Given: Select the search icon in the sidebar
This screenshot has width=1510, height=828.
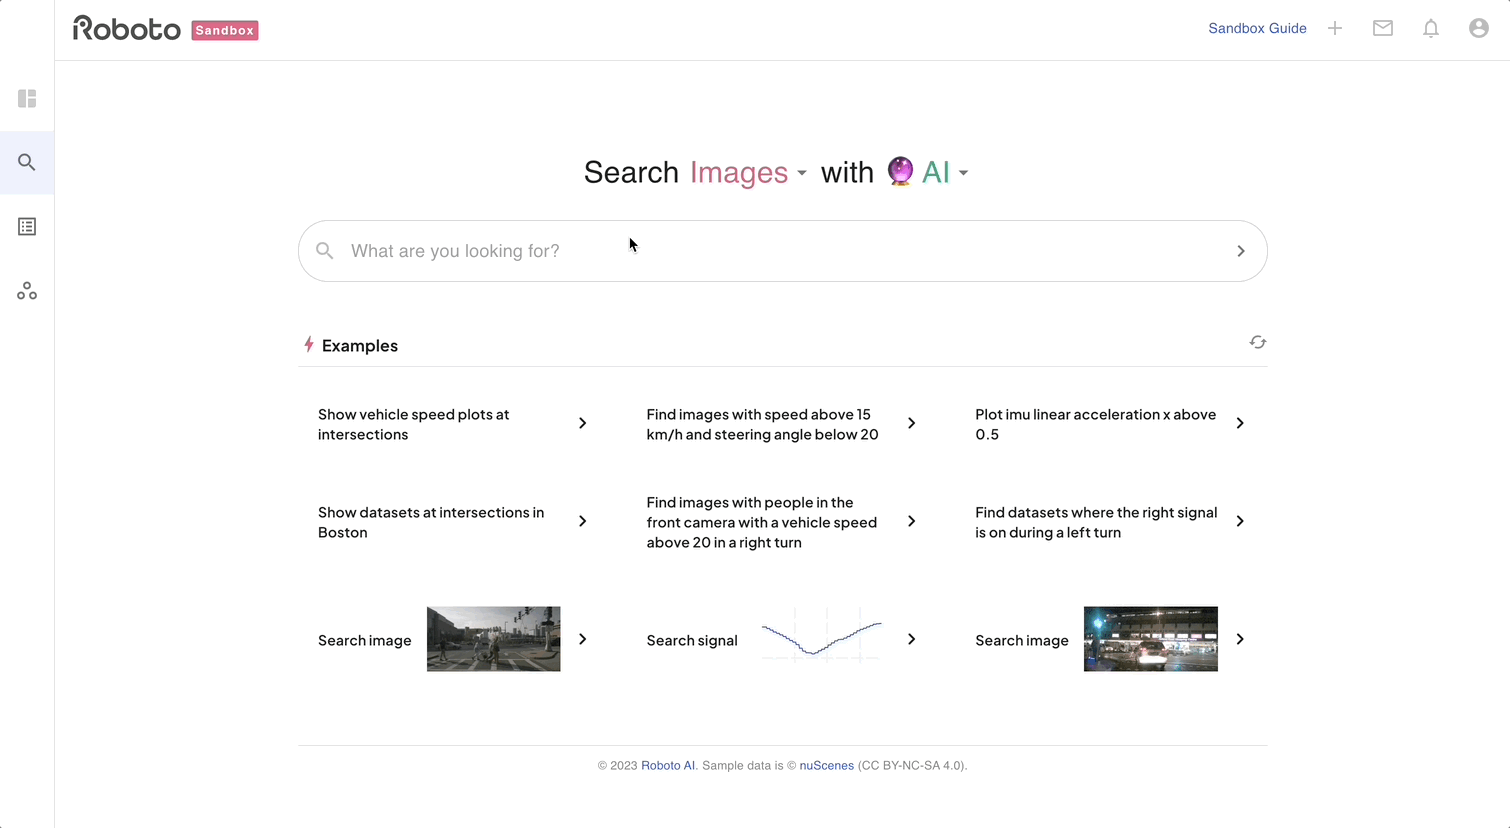Looking at the screenshot, I should coord(27,163).
